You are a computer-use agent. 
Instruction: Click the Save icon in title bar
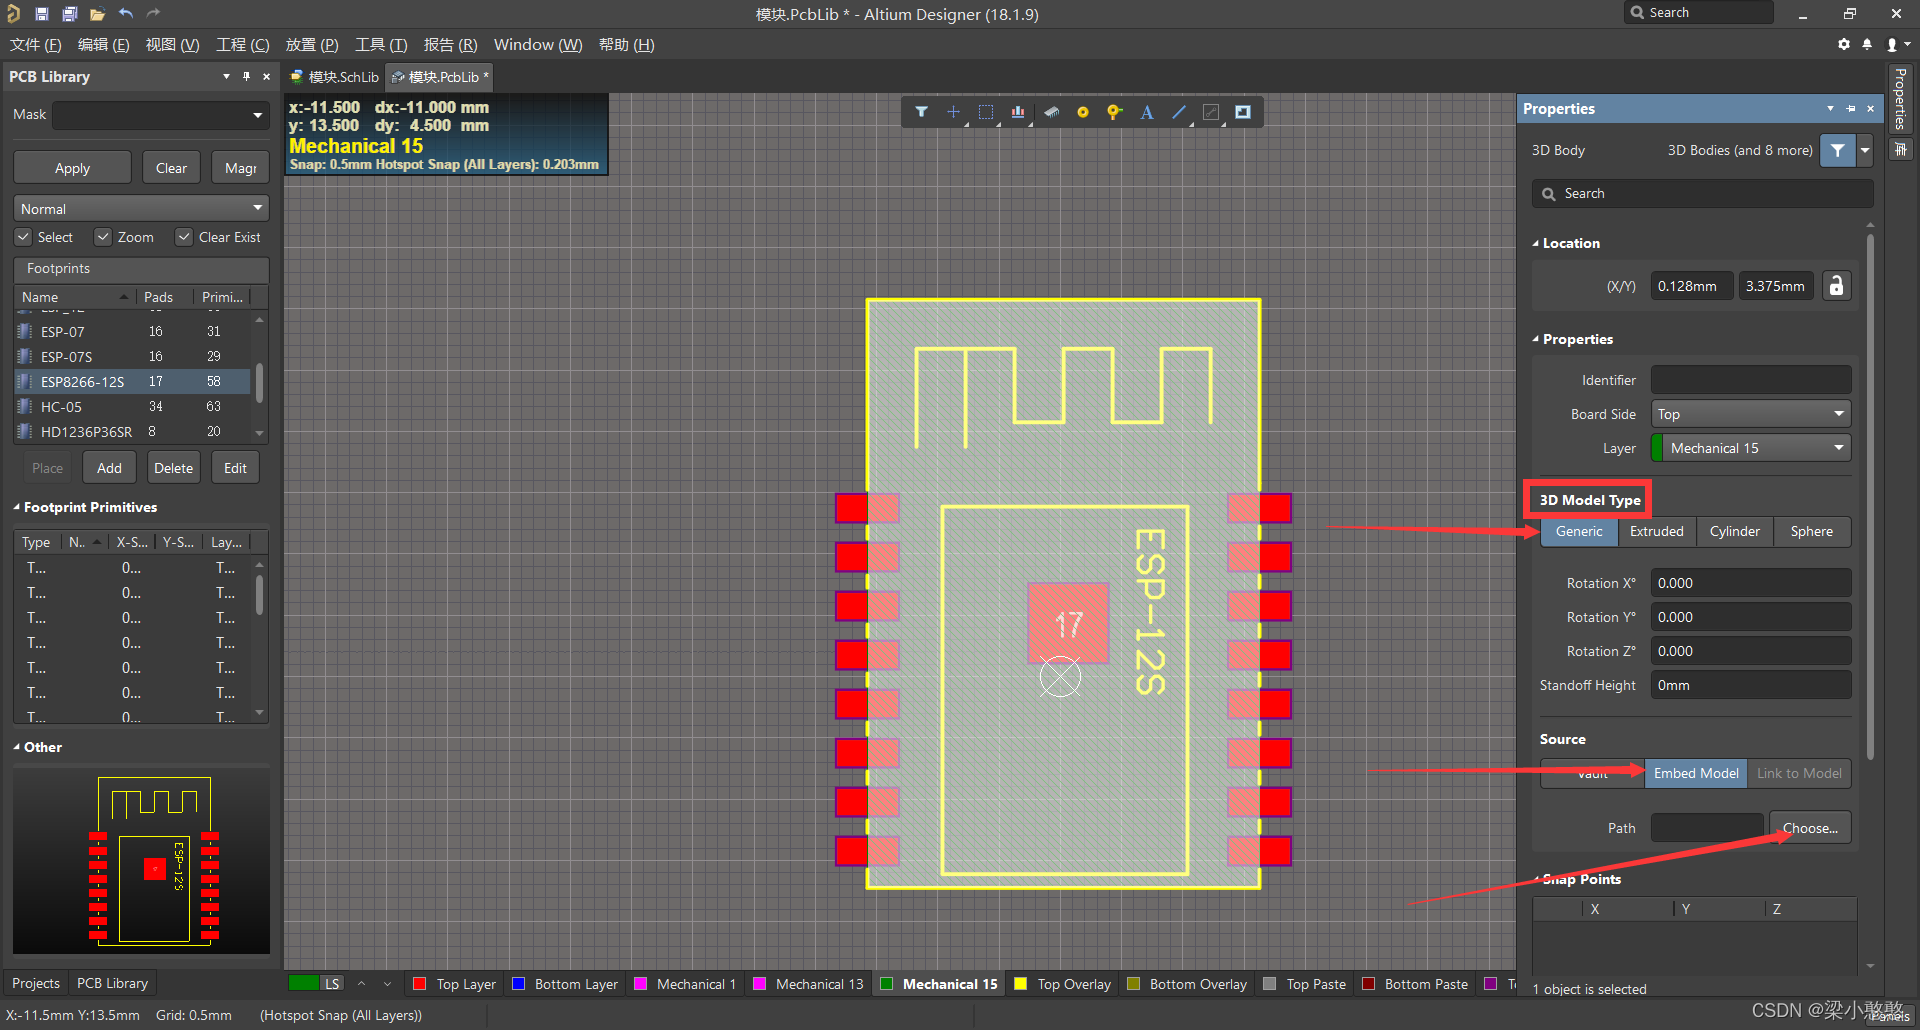42,14
